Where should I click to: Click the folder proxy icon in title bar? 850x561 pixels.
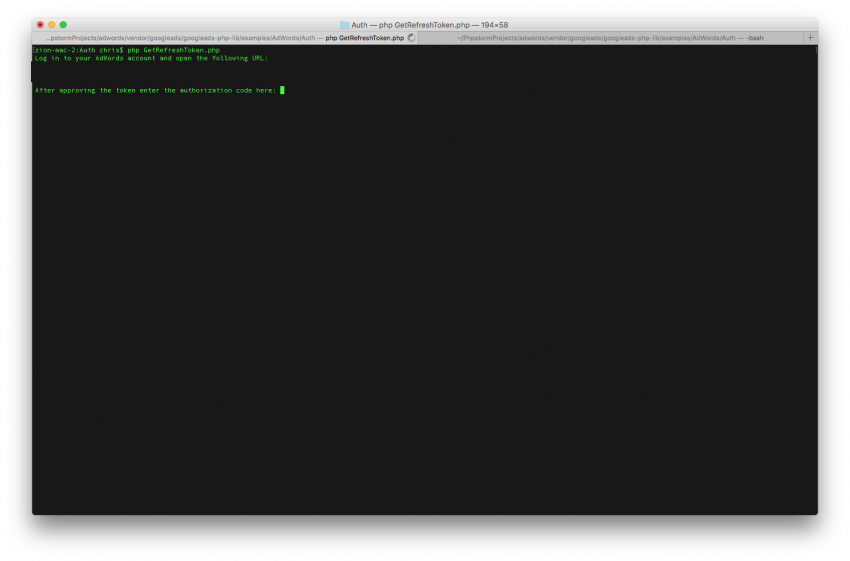pyautogui.click(x=344, y=24)
